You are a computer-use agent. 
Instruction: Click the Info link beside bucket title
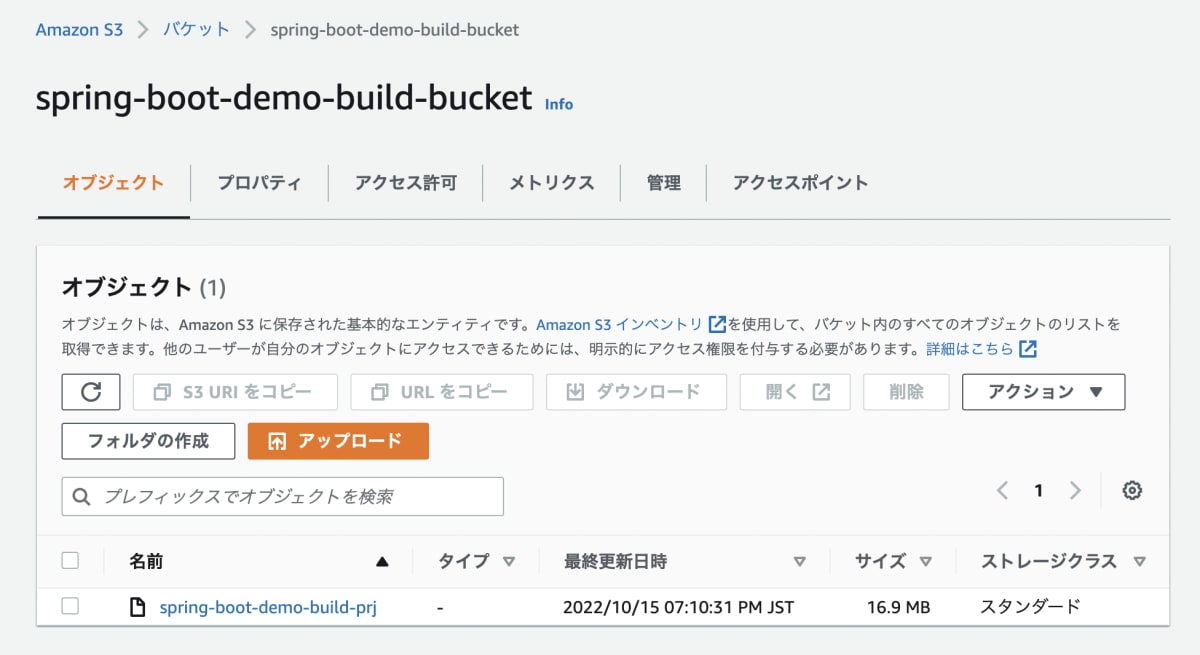click(x=559, y=104)
